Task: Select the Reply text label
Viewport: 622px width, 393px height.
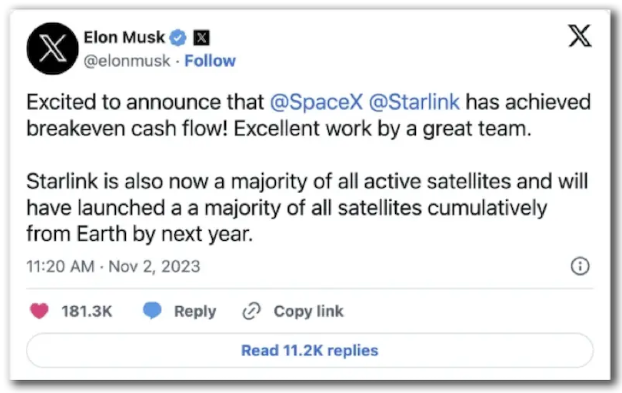Action: 195,312
